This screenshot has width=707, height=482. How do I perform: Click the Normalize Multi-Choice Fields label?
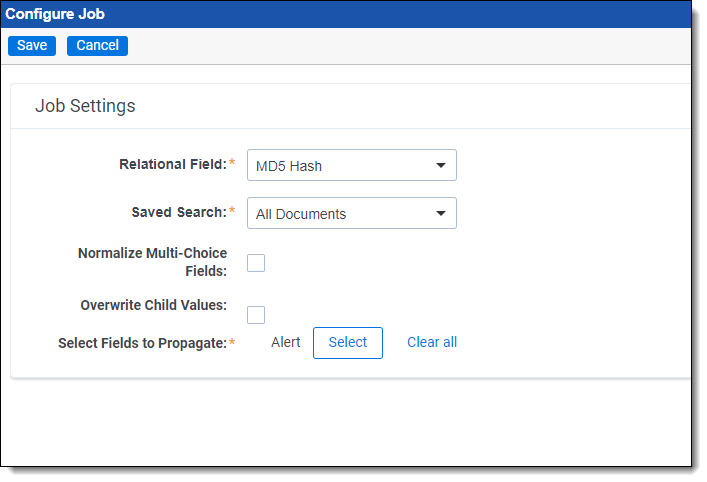tap(152, 262)
